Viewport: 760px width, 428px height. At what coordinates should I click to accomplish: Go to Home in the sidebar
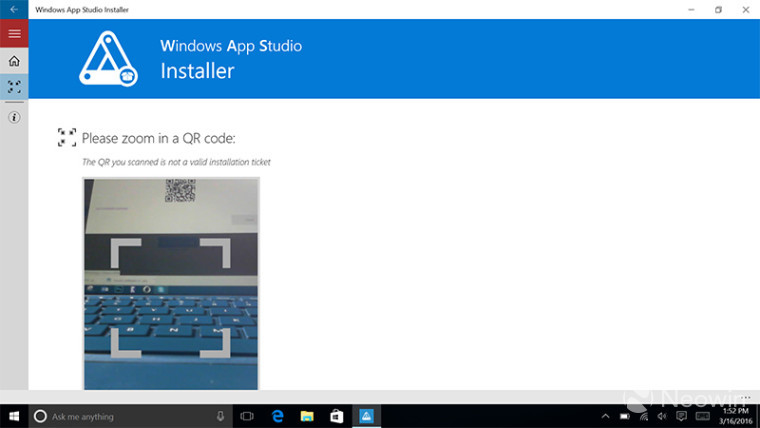click(14, 61)
